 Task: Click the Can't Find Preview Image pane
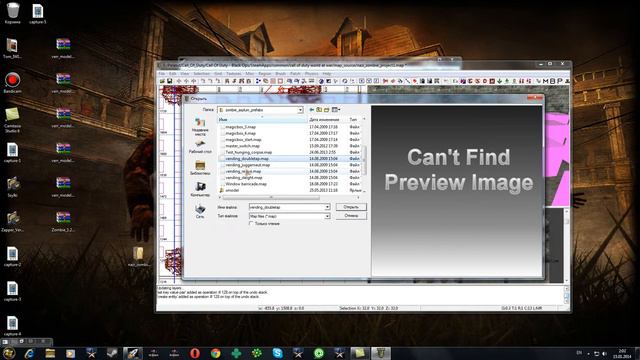(457, 191)
